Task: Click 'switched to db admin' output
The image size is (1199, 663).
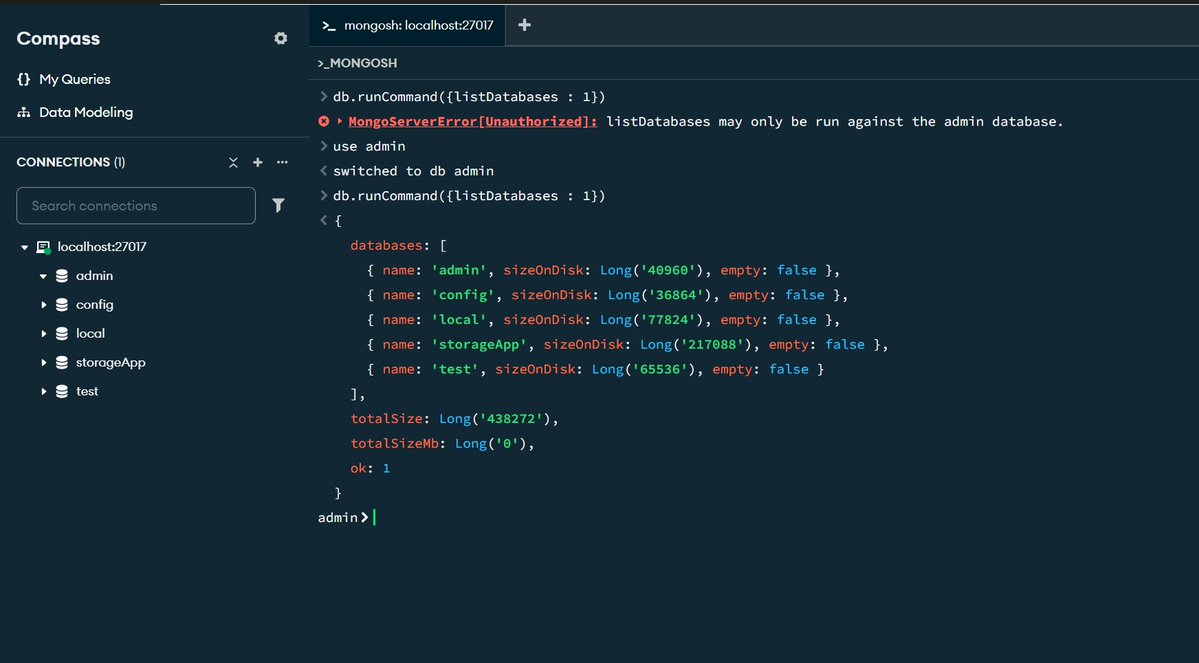Action: click(414, 171)
